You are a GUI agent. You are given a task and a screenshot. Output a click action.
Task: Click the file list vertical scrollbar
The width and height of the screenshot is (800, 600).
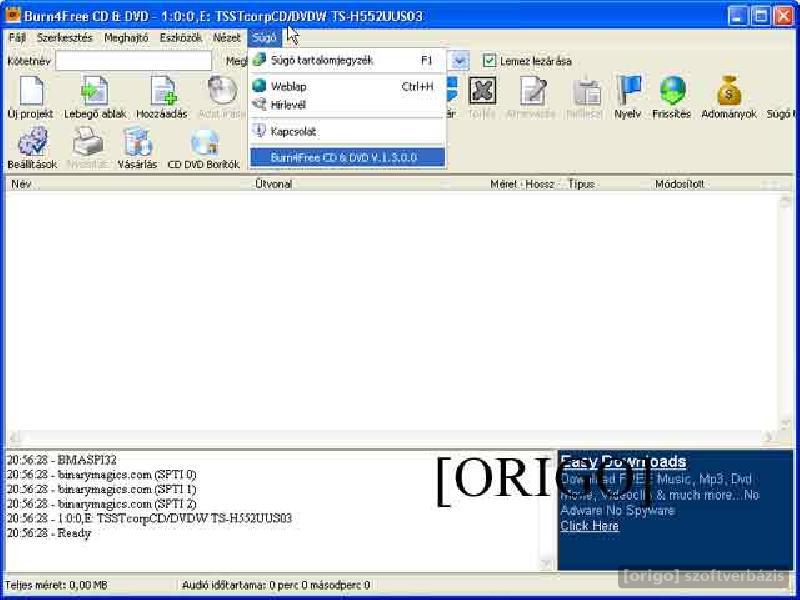[x=785, y=312]
